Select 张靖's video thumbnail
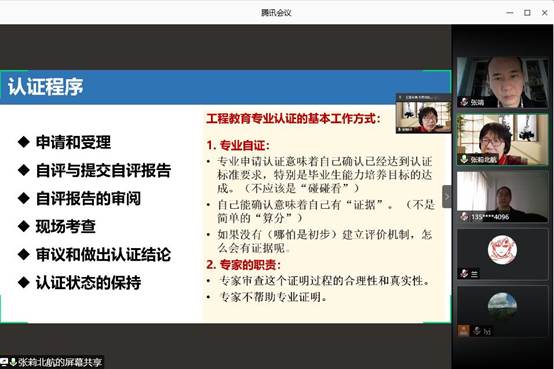554x369 pixels. [x=502, y=82]
